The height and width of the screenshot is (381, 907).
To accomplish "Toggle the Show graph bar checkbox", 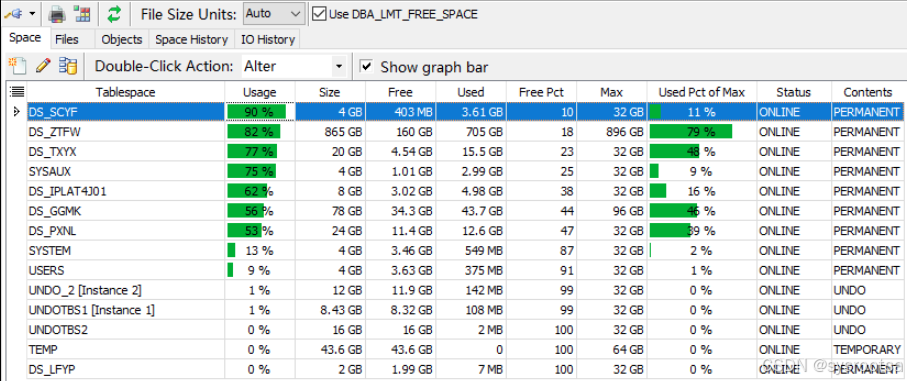I will tap(366, 66).
